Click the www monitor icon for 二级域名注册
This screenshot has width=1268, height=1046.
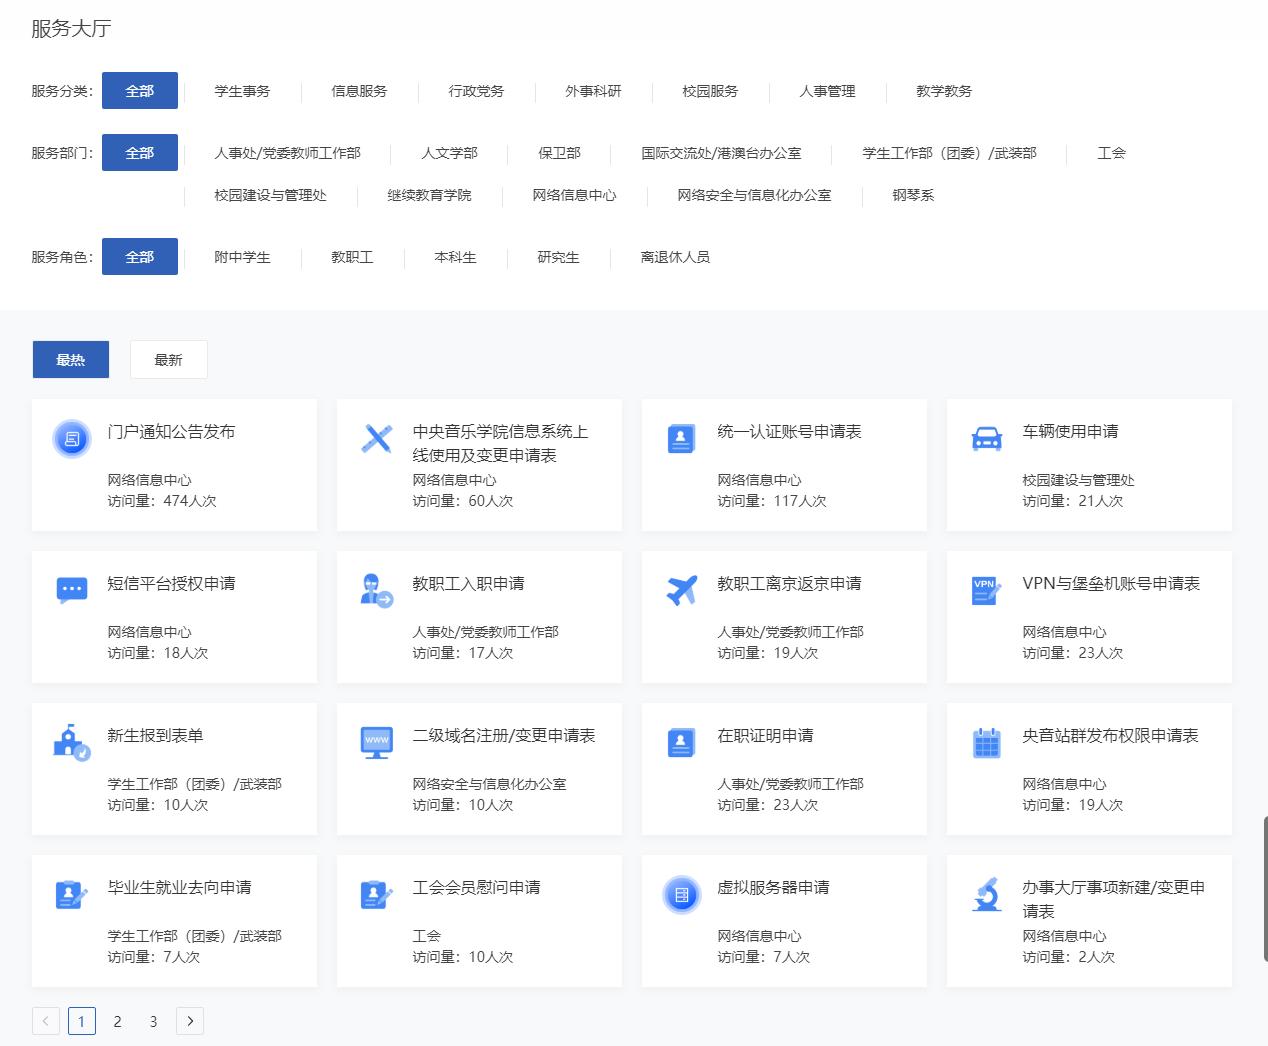click(x=377, y=742)
